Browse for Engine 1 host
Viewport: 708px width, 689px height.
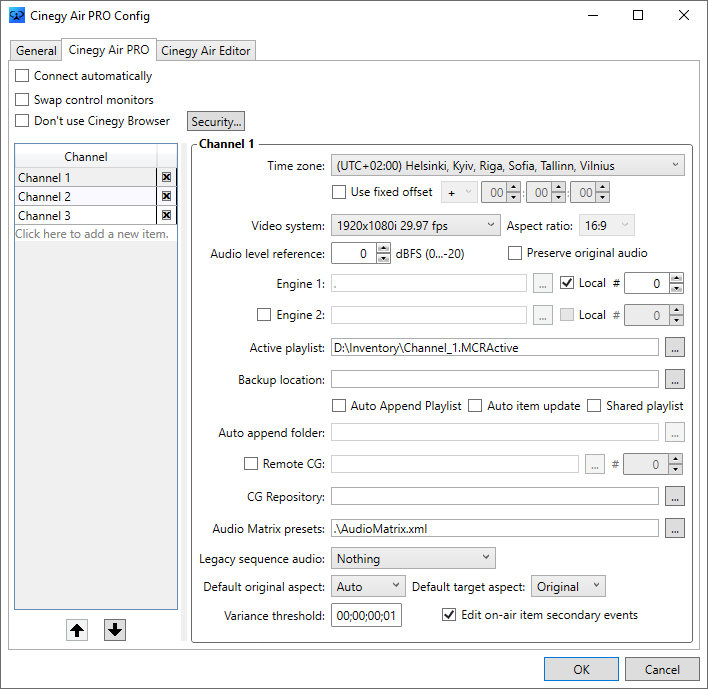point(542,284)
